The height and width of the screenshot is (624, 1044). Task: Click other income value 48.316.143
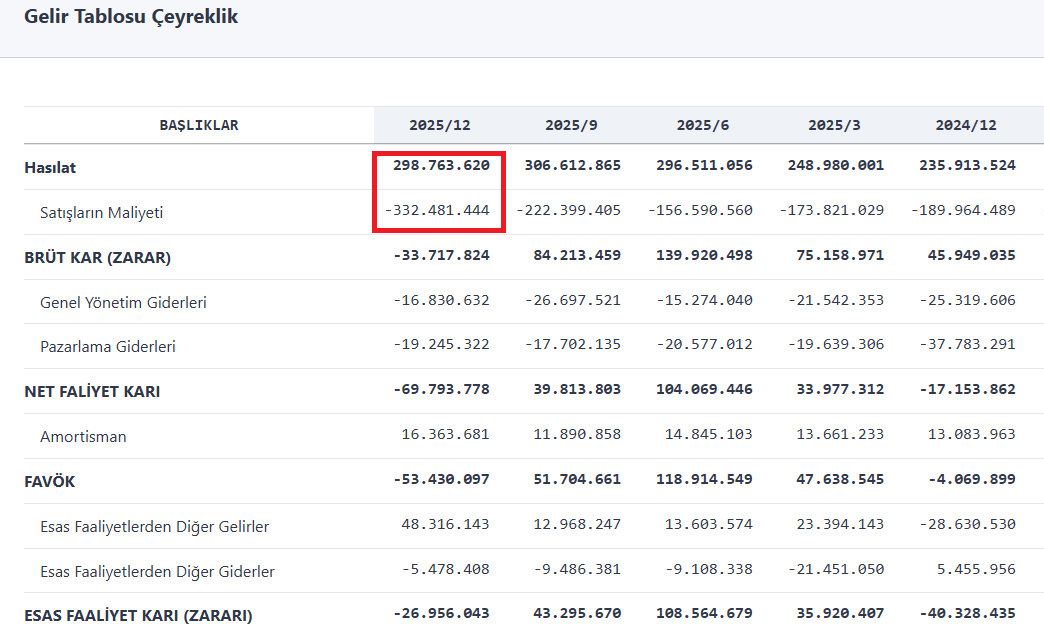[445, 524]
